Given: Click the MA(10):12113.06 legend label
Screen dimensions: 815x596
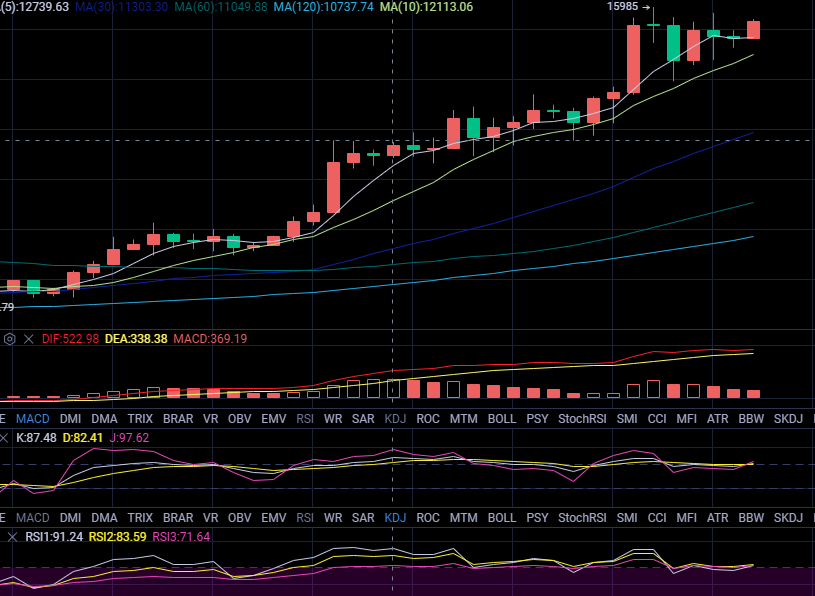Looking at the screenshot, I should (426, 7).
